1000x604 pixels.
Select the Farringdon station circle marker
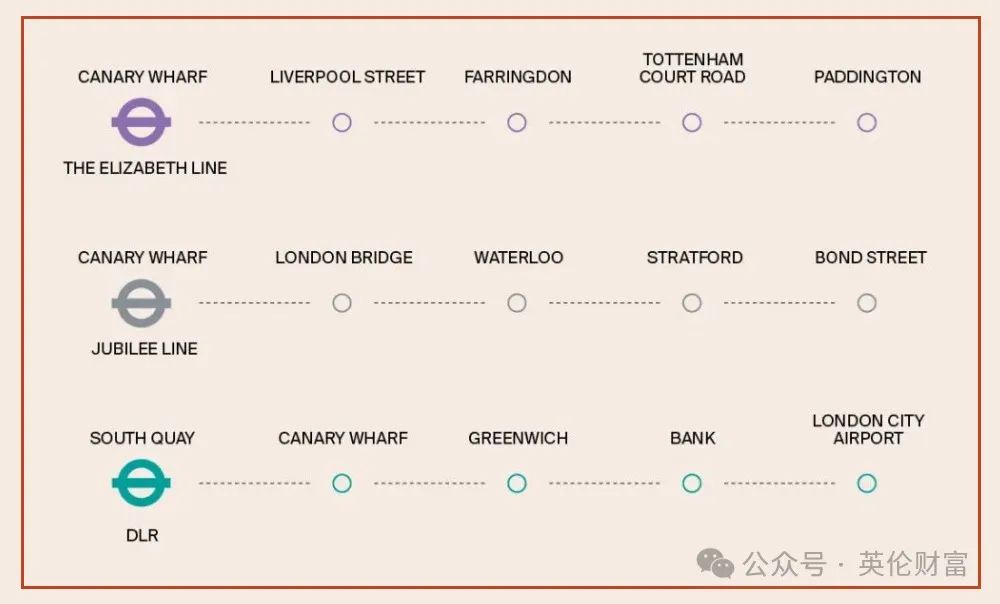517,122
